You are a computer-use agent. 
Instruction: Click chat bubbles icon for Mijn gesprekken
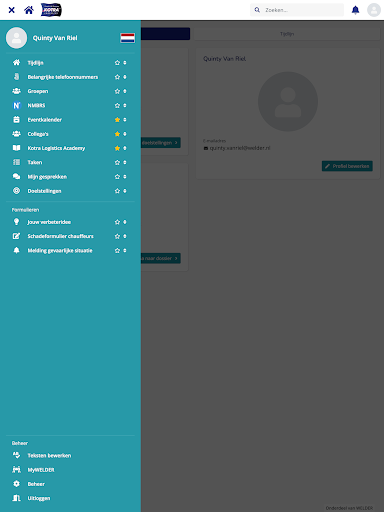coord(16,177)
